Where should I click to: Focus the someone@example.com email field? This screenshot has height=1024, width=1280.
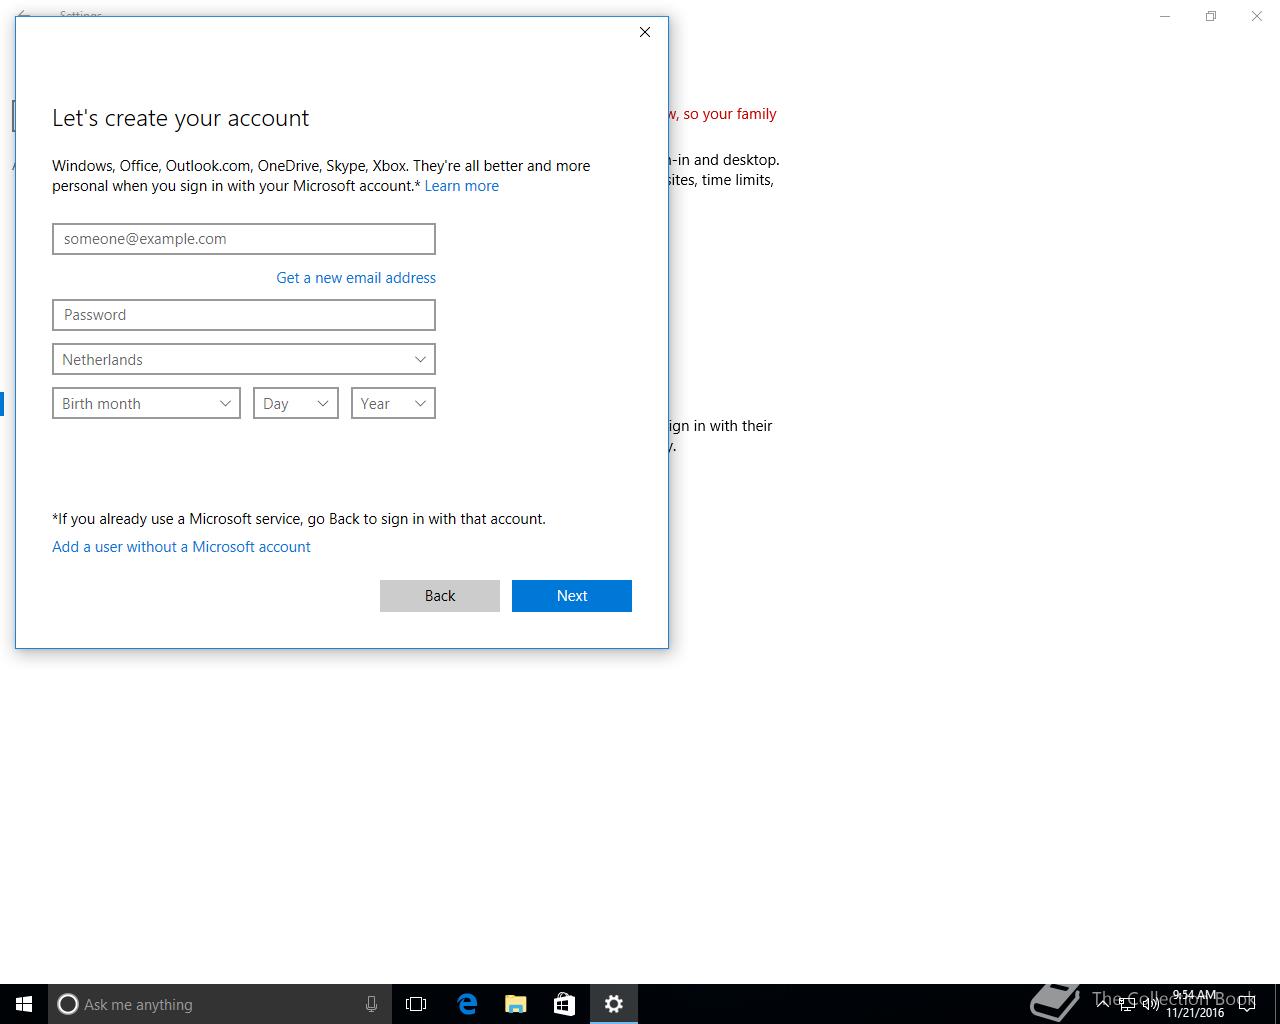pyautogui.click(x=244, y=239)
